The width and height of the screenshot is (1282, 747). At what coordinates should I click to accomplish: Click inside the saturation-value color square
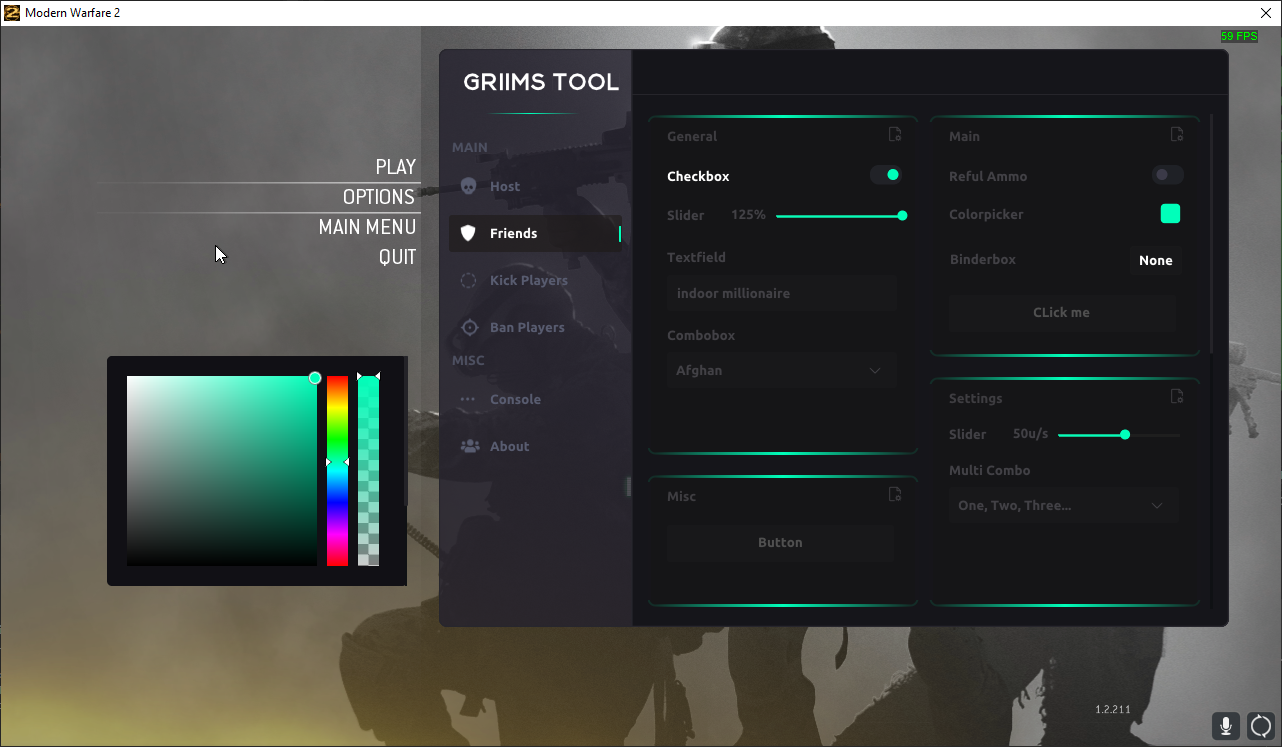click(x=222, y=471)
